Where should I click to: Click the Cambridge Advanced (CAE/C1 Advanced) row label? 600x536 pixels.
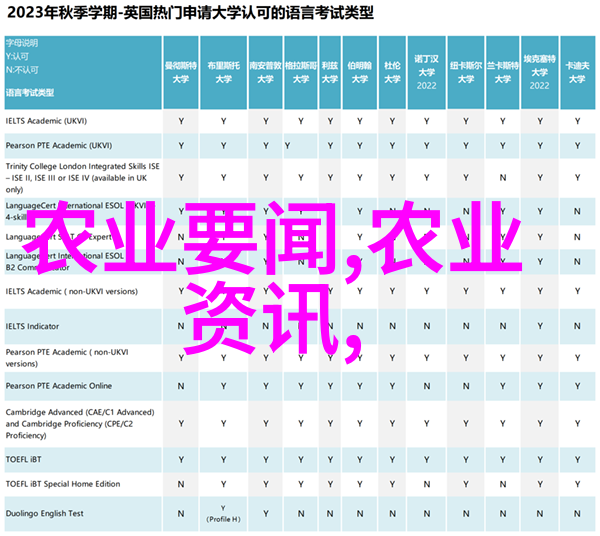click(x=80, y=424)
